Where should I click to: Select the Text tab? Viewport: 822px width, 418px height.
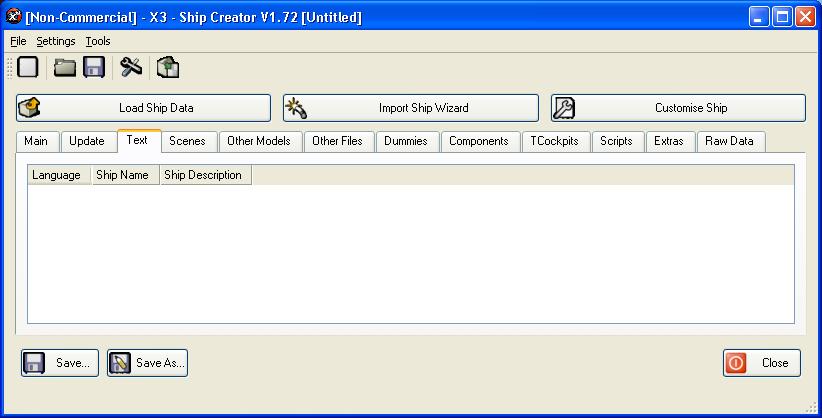coord(137,141)
